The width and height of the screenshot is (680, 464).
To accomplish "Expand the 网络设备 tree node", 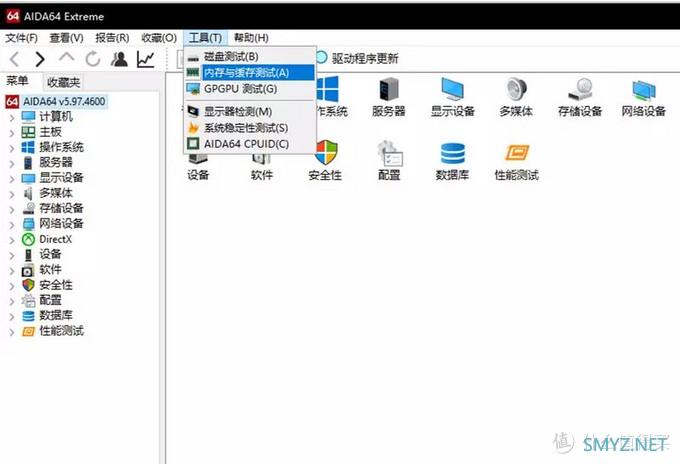I will 12,225.
